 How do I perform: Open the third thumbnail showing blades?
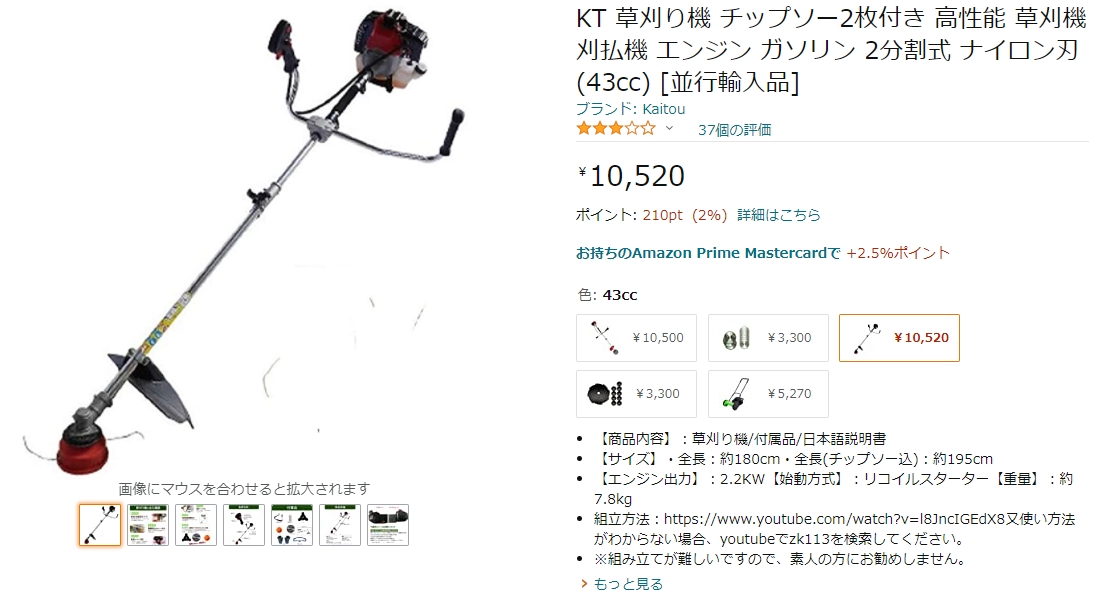[196, 524]
